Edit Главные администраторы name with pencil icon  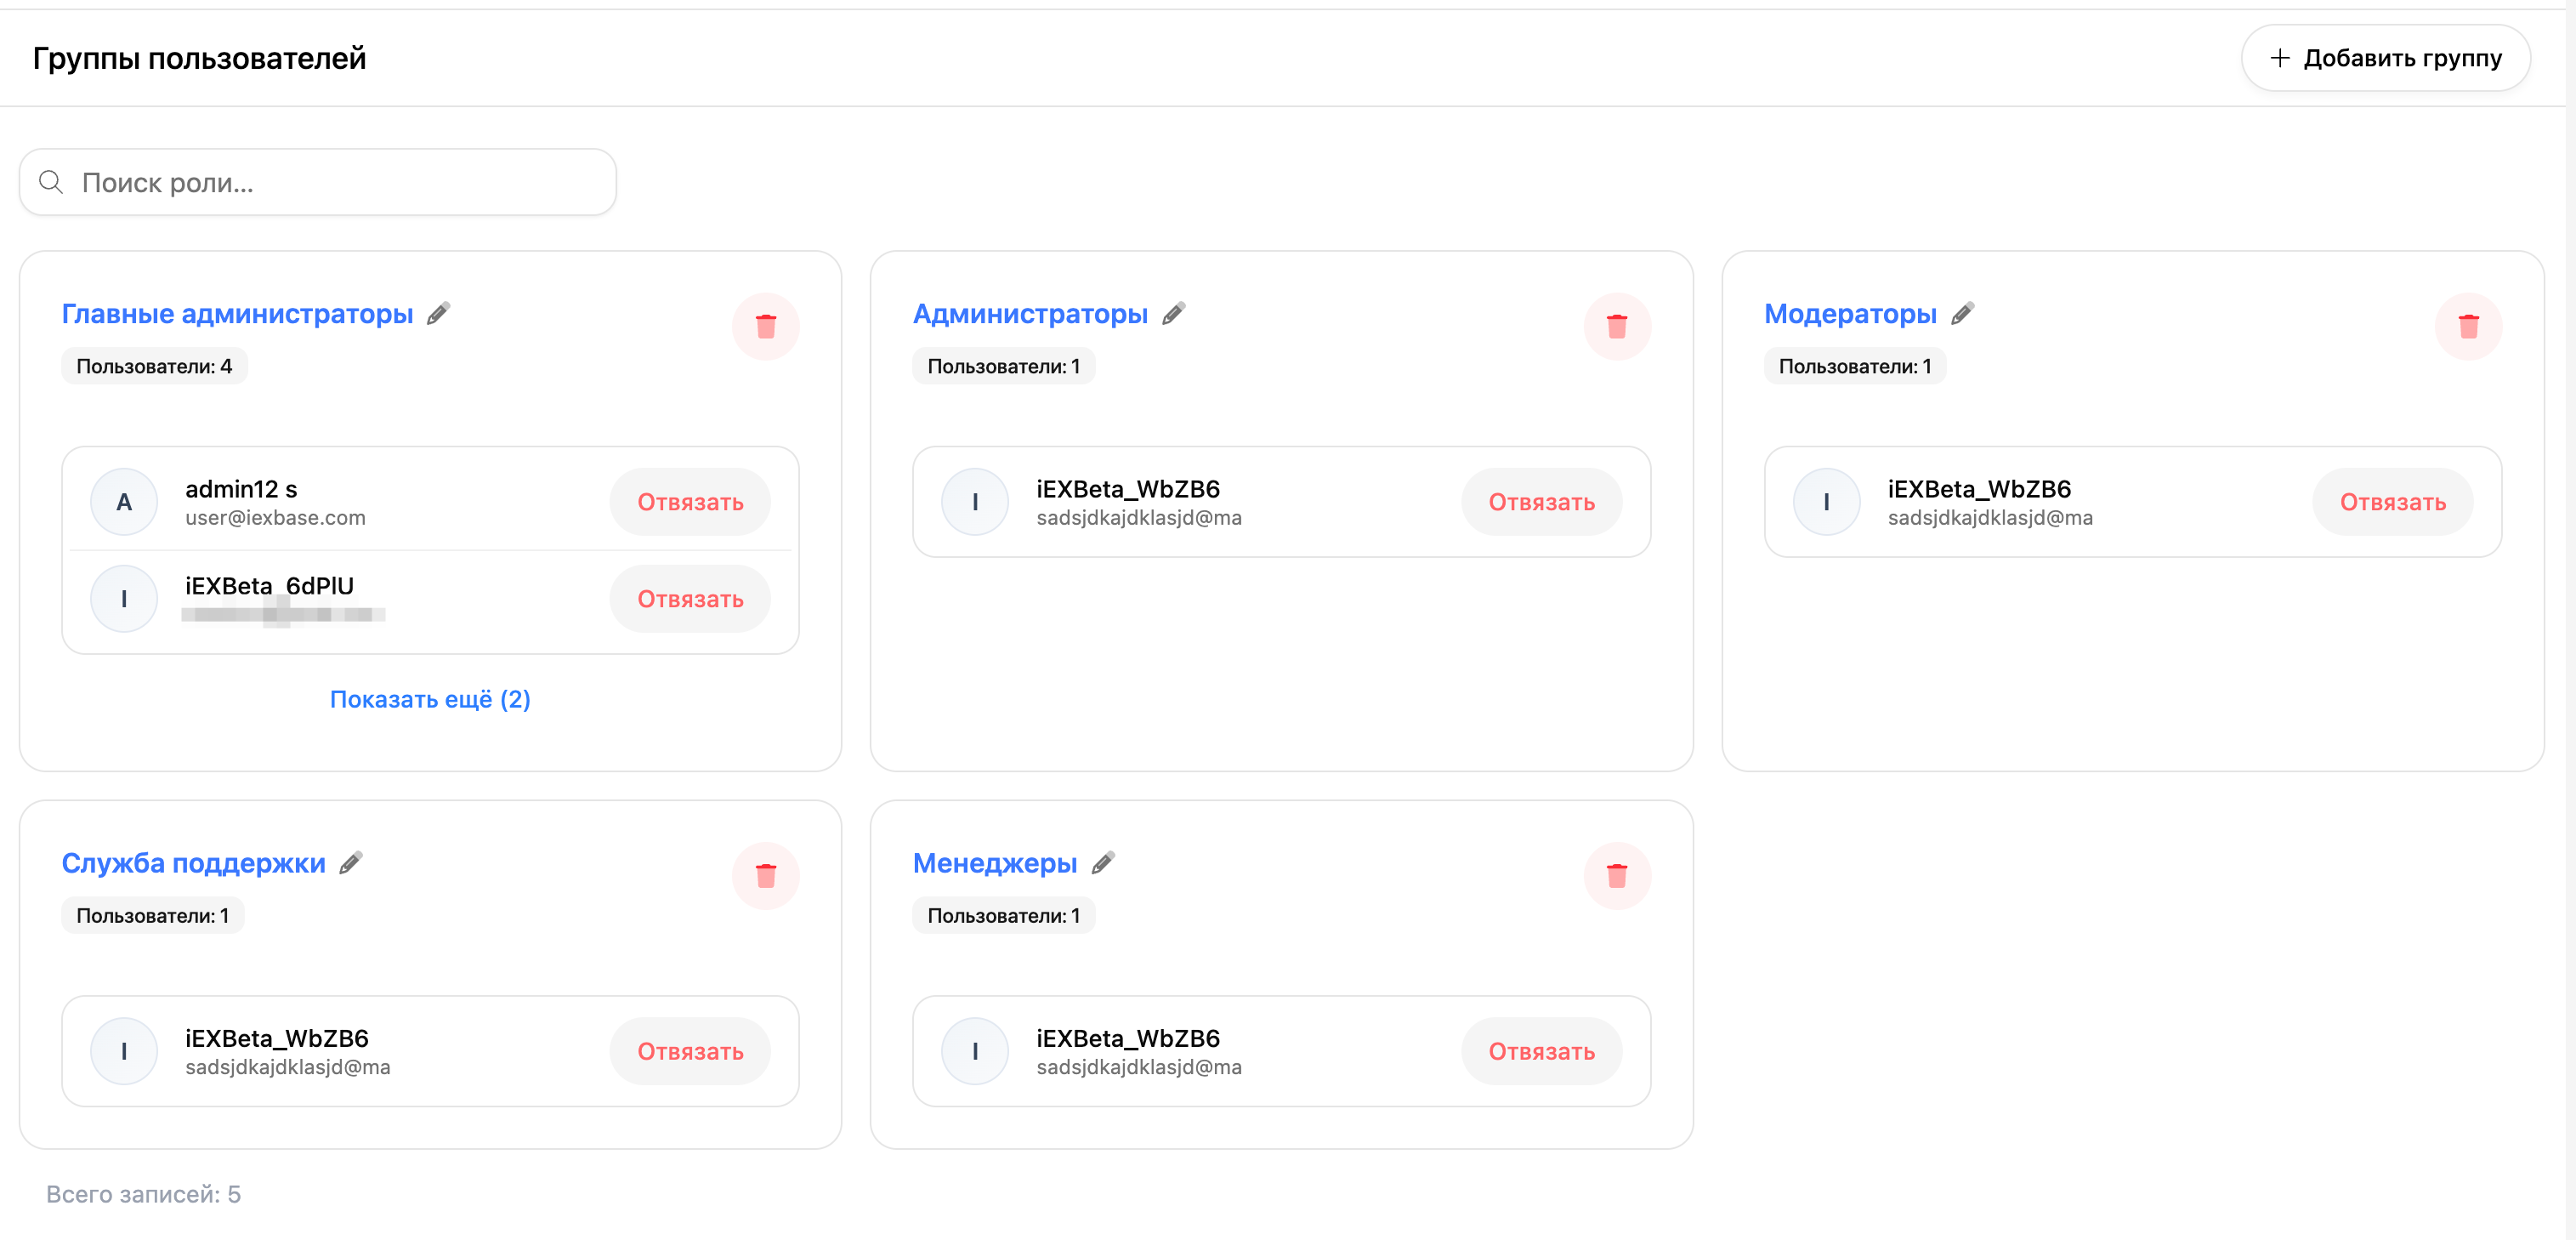click(x=438, y=314)
